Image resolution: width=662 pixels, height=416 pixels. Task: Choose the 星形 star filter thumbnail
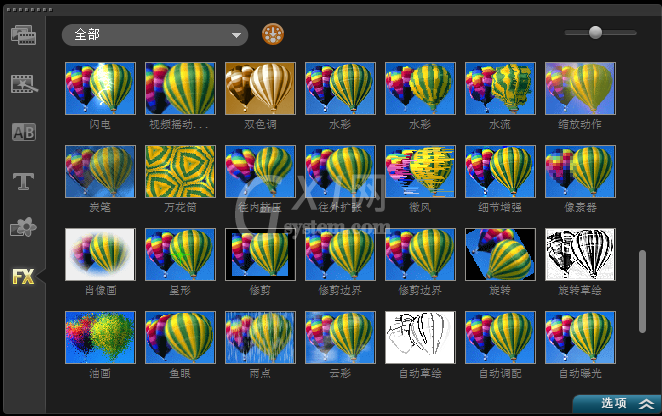(180, 254)
